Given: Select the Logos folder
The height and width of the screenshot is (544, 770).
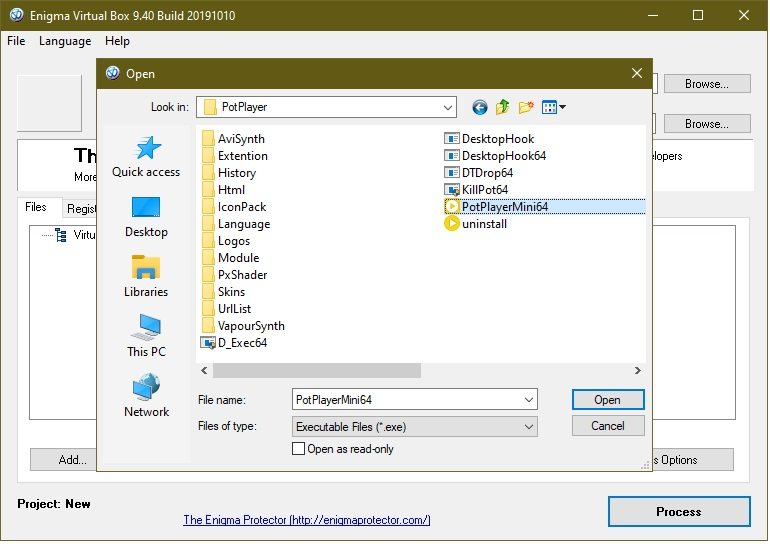Looking at the screenshot, I should click(226, 241).
